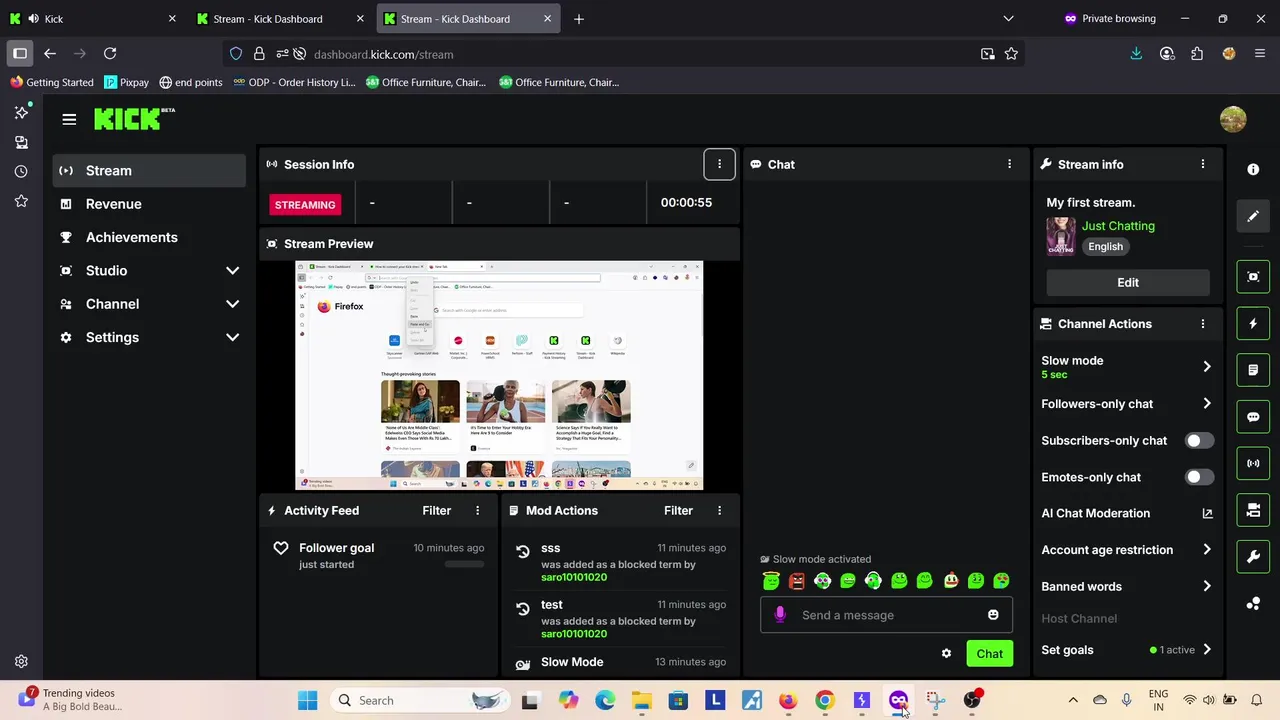This screenshot has height=720, width=1280.
Task: List all browser tabs dropdown arrow
Action: [1008, 18]
